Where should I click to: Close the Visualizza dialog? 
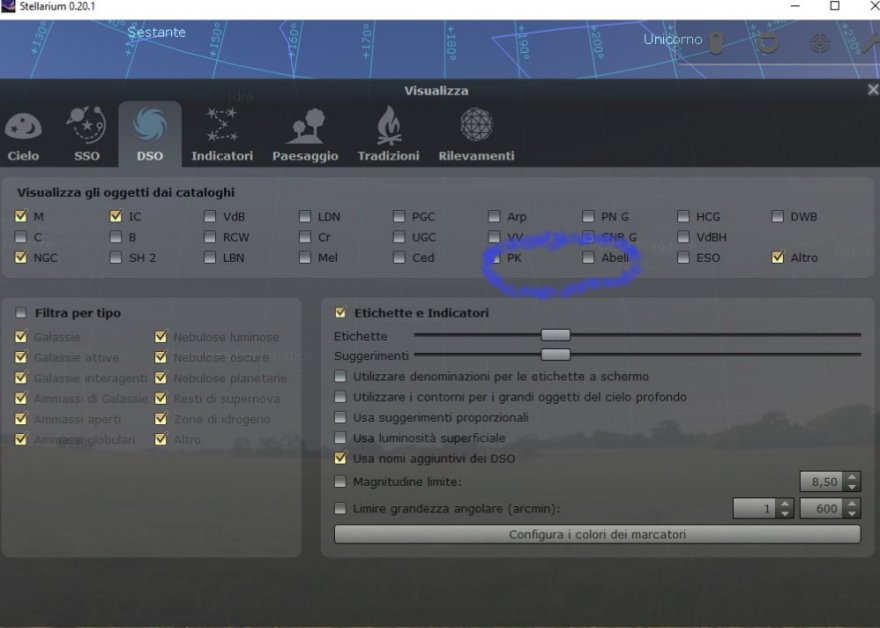[x=872, y=90]
